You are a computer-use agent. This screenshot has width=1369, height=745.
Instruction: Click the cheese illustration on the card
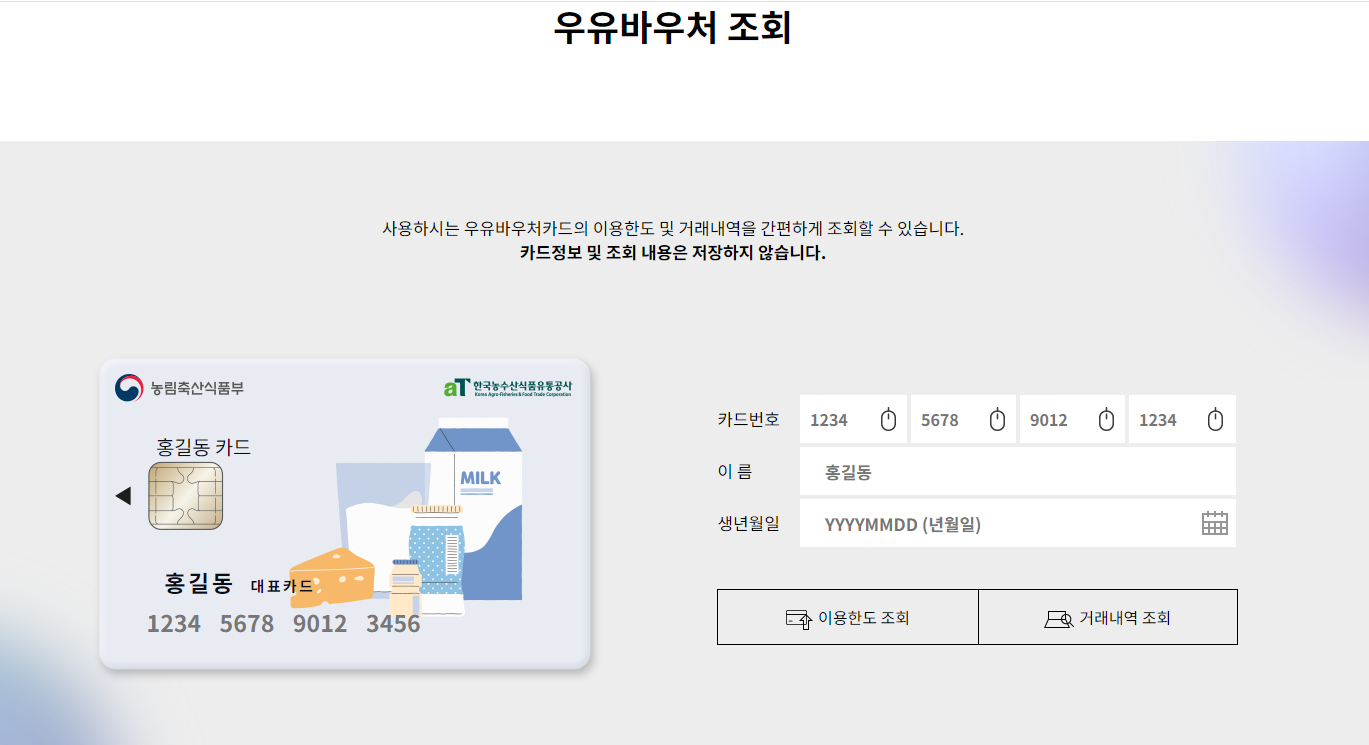(x=333, y=576)
